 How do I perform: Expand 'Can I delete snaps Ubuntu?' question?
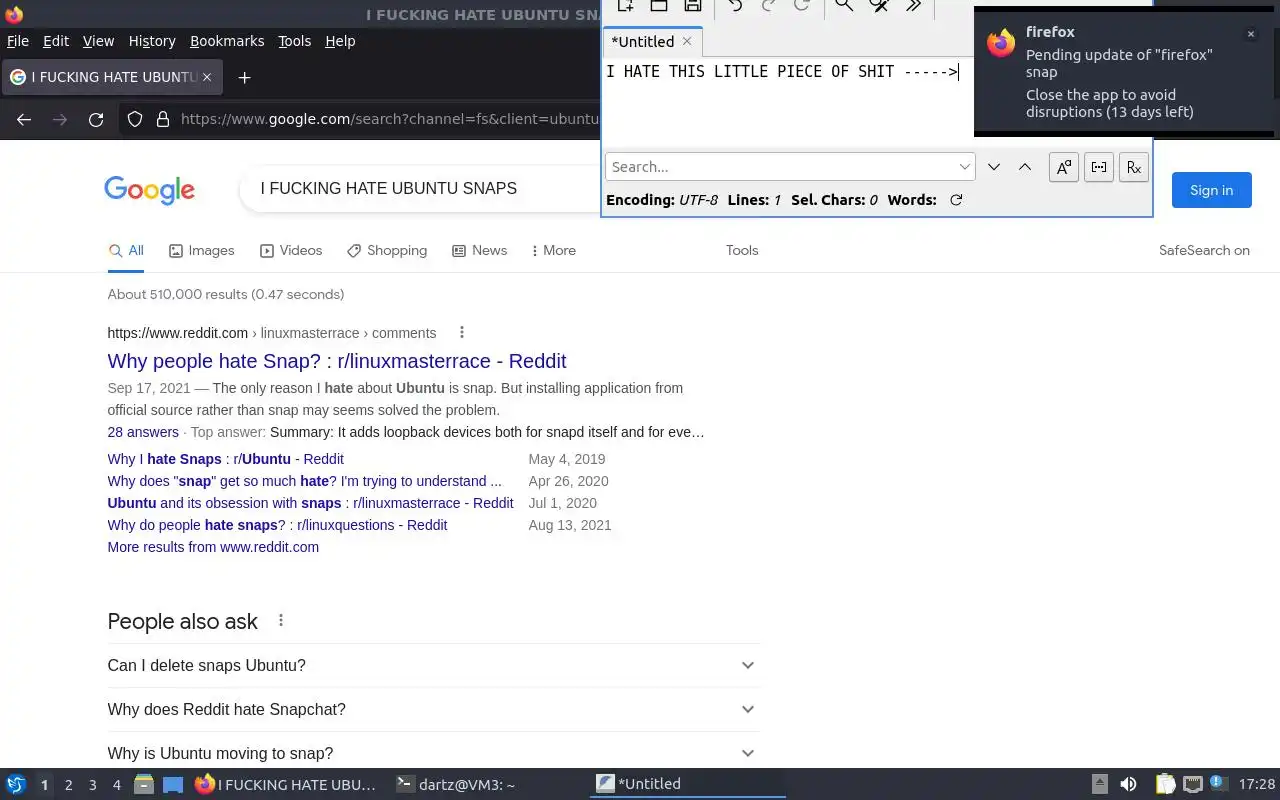(433, 666)
